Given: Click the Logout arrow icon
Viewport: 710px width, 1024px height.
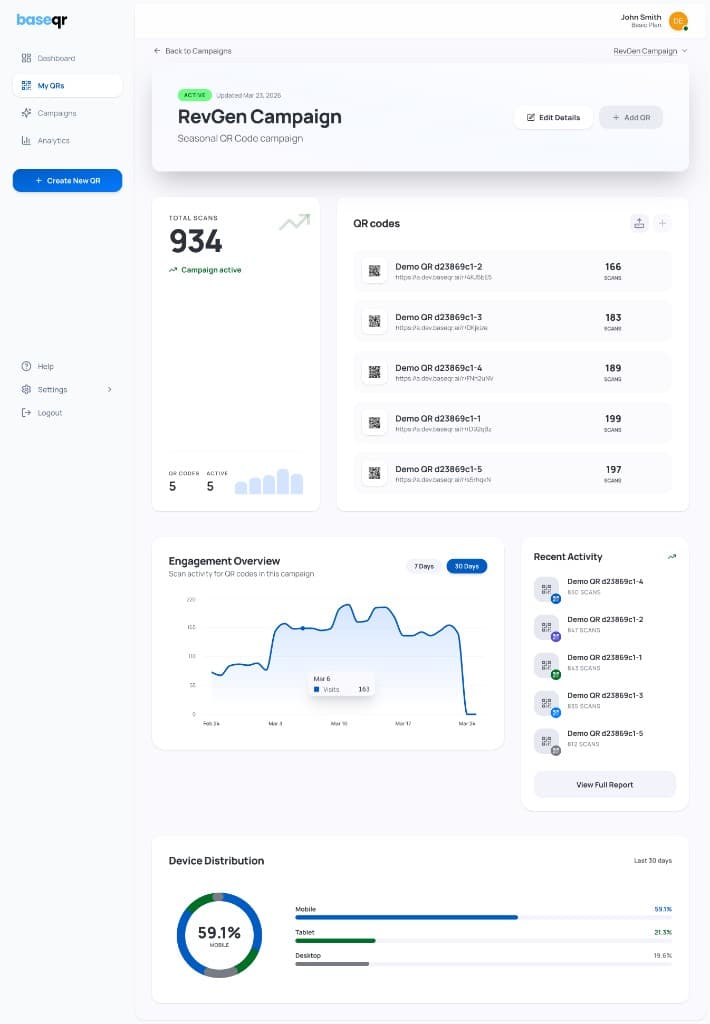Looking at the screenshot, I should click(x=26, y=413).
